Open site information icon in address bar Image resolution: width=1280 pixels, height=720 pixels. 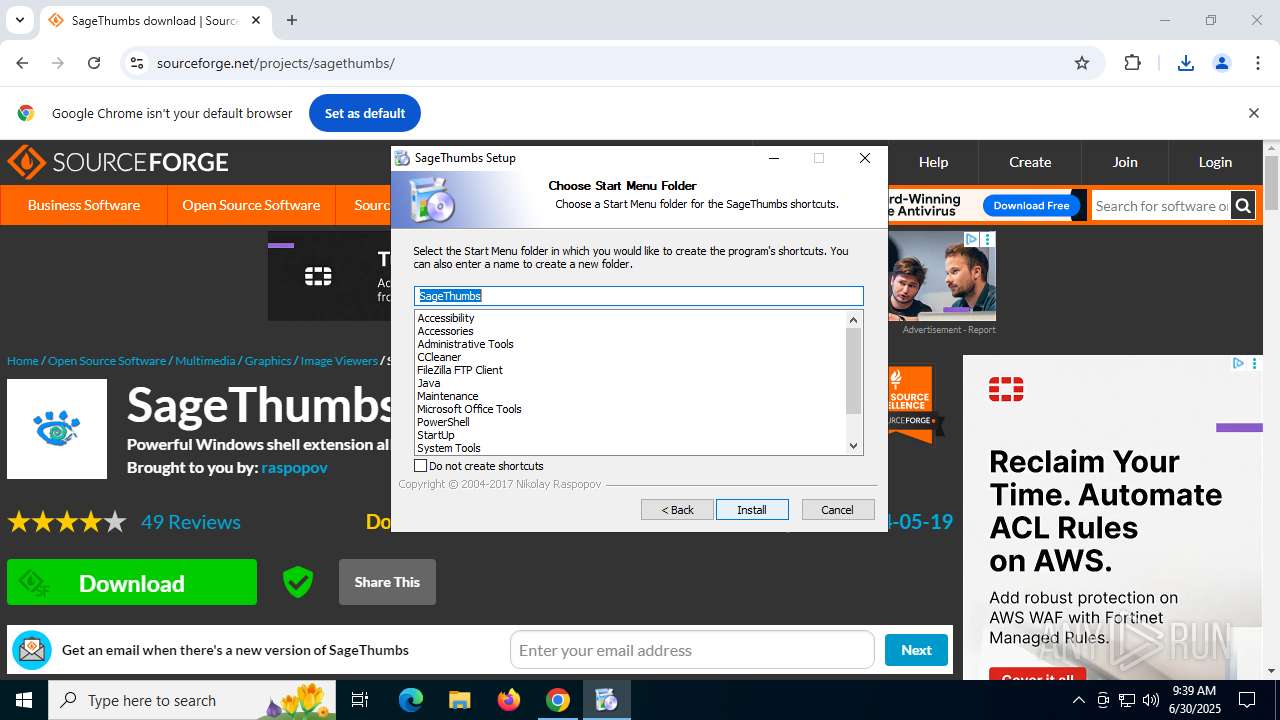(x=137, y=63)
